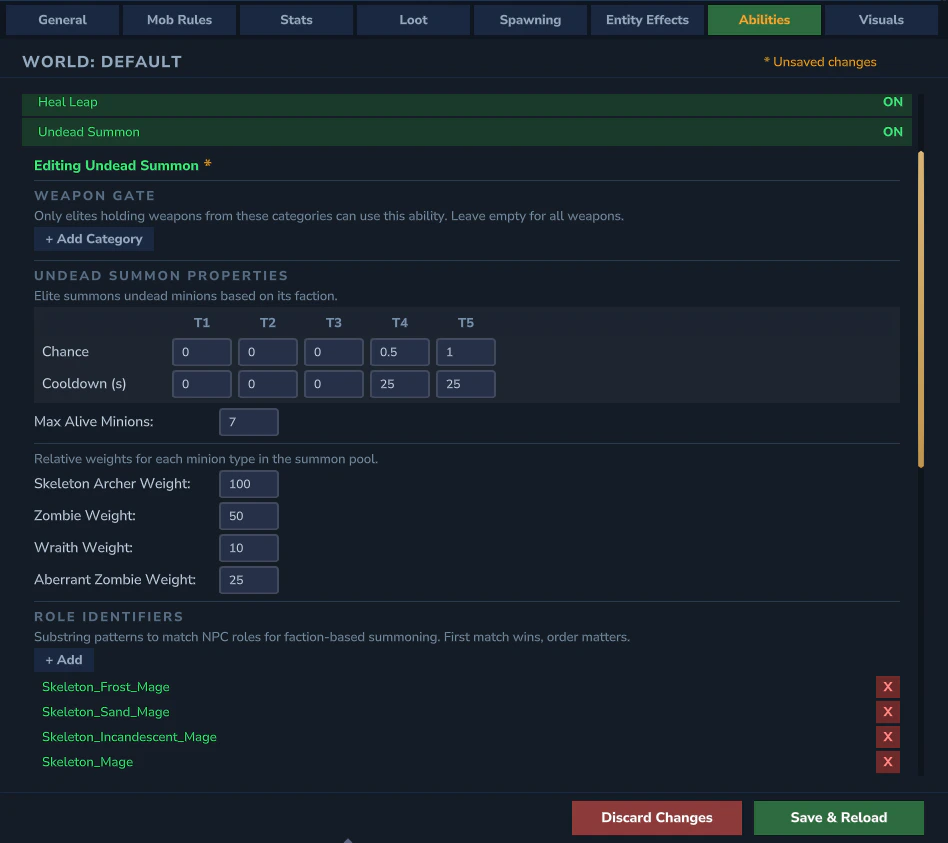Click the T4 column header
Screen dimensions: 948x843
coord(400,323)
